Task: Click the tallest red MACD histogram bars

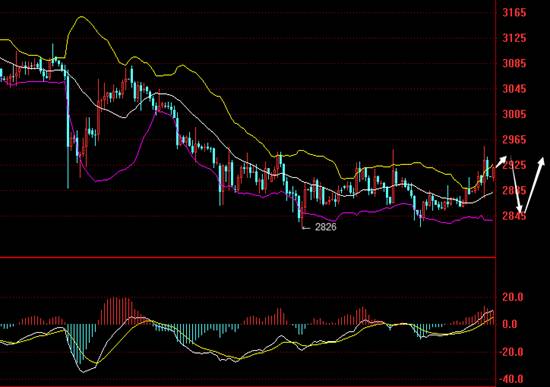Action: coord(118,310)
